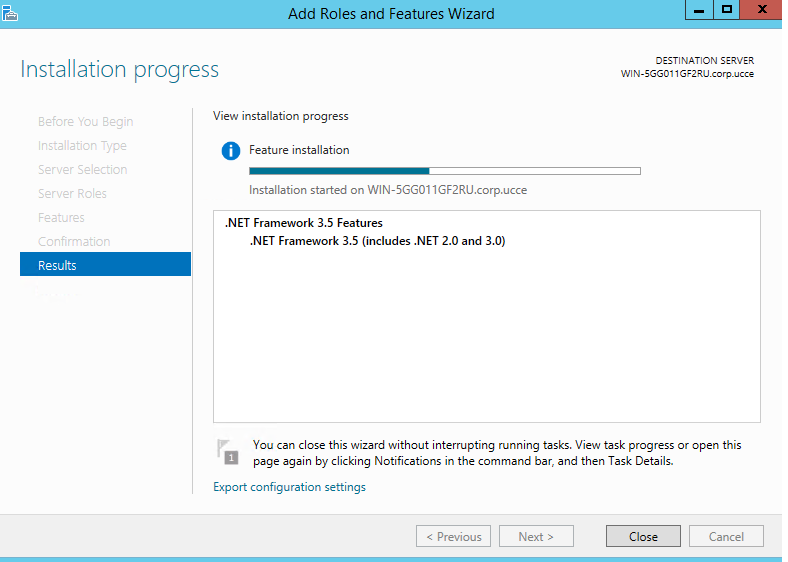Minimize the Add Roles wizard window
Viewport: 788px width, 562px height.
click(699, 10)
